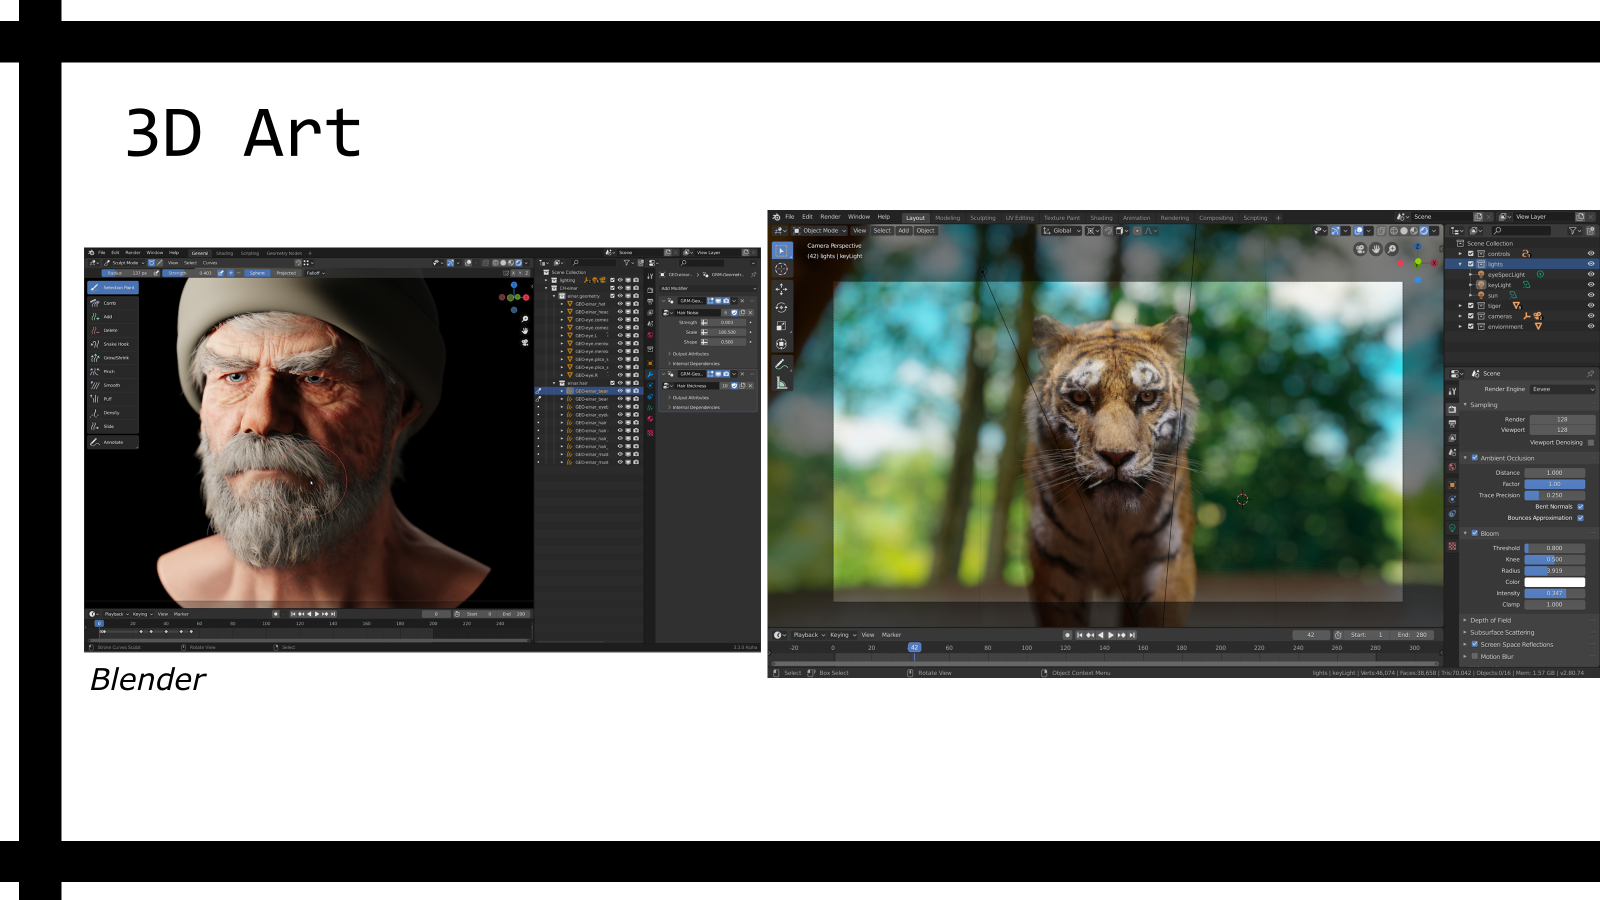1600x900 pixels.
Task: Select the Selection Paint tool in sculpt window
Action: coord(113,287)
